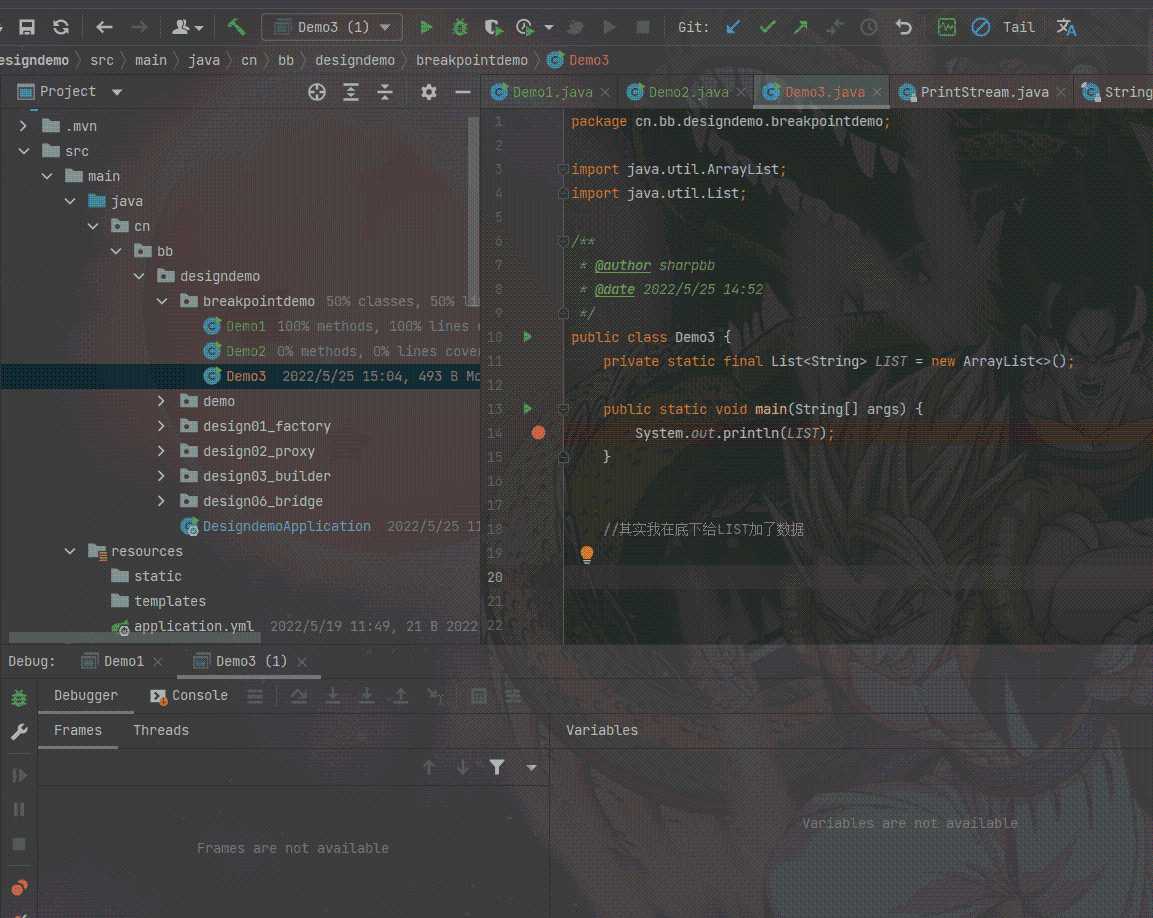The width and height of the screenshot is (1153, 918).
Task: Click the Build project hammer icon
Action: click(236, 27)
